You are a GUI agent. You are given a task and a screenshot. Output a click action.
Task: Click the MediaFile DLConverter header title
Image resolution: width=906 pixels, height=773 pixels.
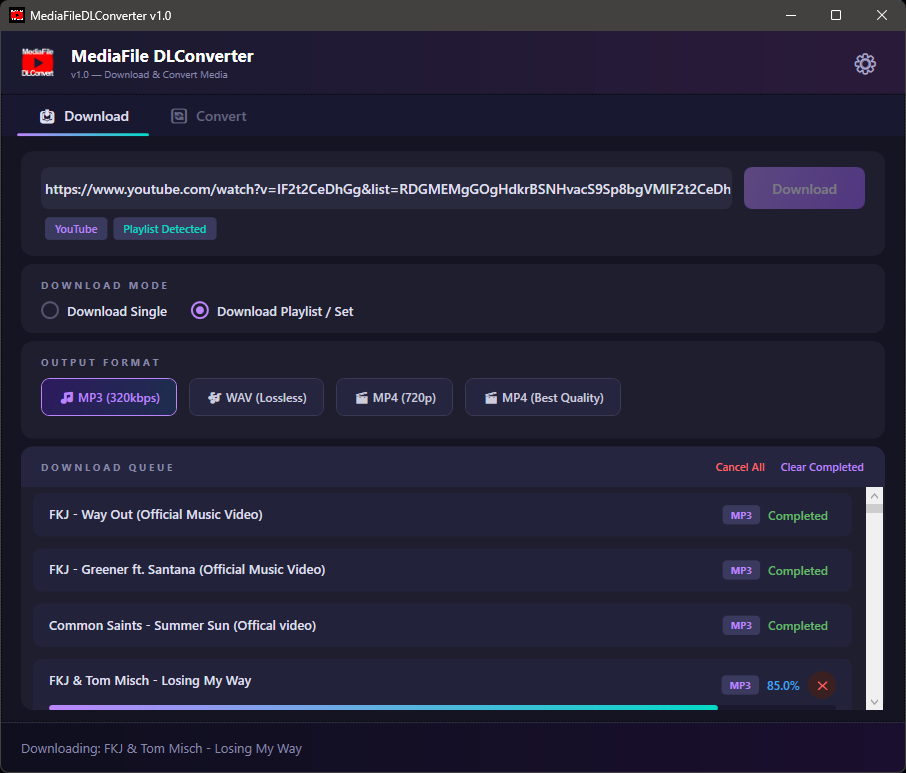[162, 56]
